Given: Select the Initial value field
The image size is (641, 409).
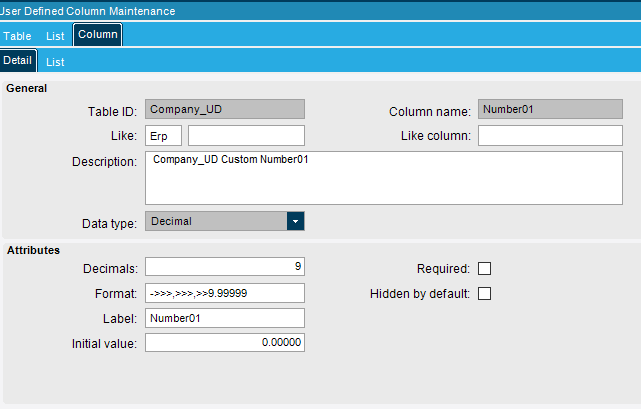Looking at the screenshot, I should 225,342.
